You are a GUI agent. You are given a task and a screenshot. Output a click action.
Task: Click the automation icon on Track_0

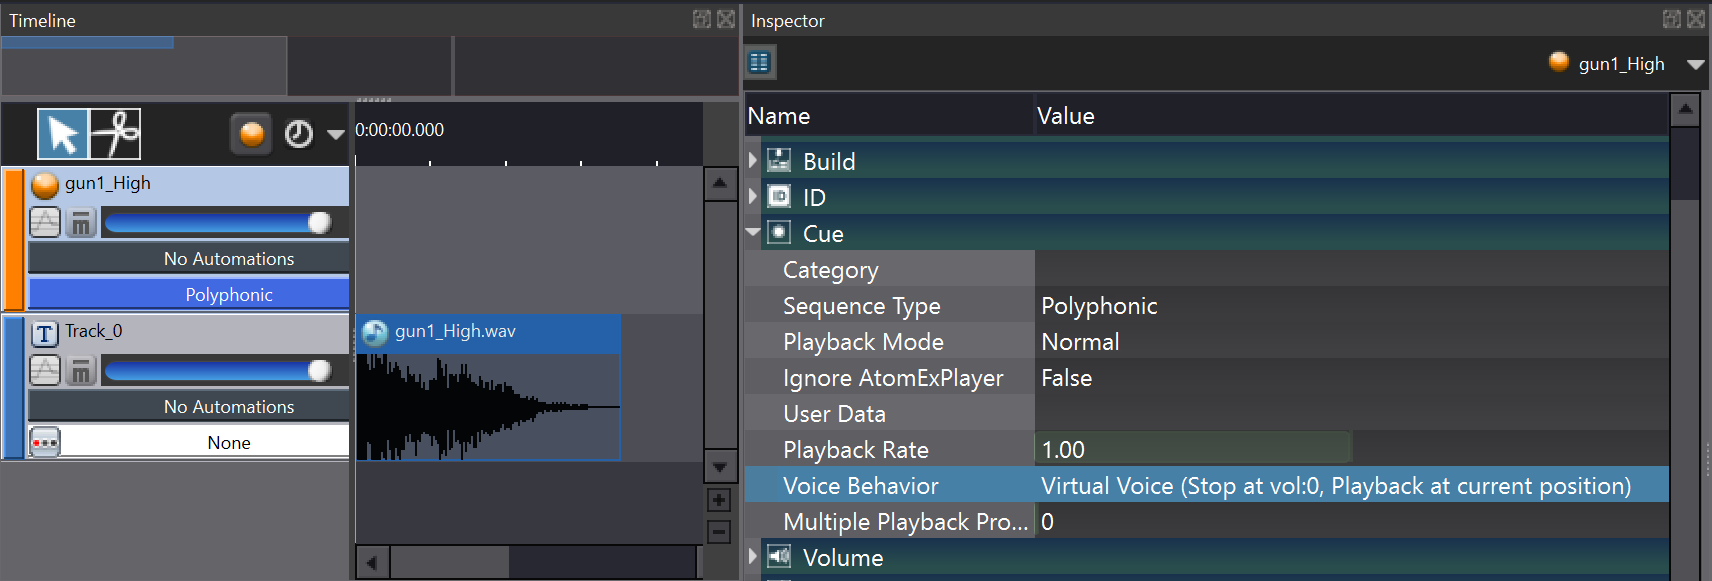45,370
